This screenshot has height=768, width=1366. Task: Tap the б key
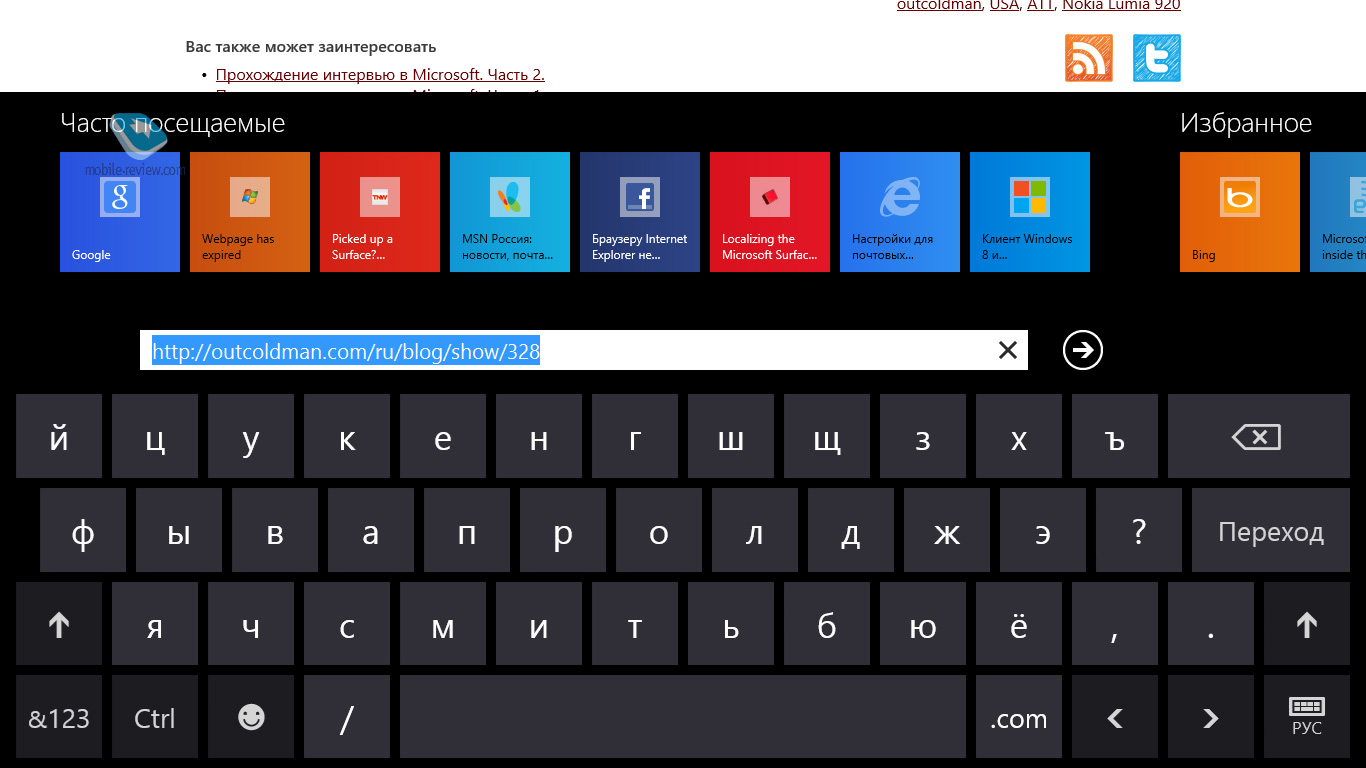pyautogui.click(x=827, y=624)
